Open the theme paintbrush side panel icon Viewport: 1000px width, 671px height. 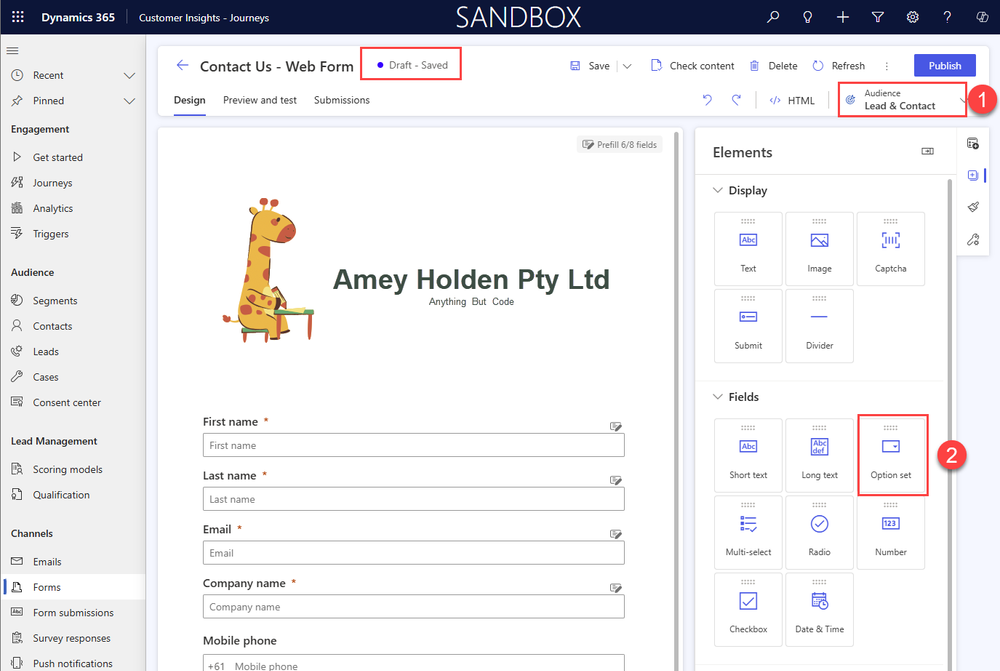click(973, 207)
